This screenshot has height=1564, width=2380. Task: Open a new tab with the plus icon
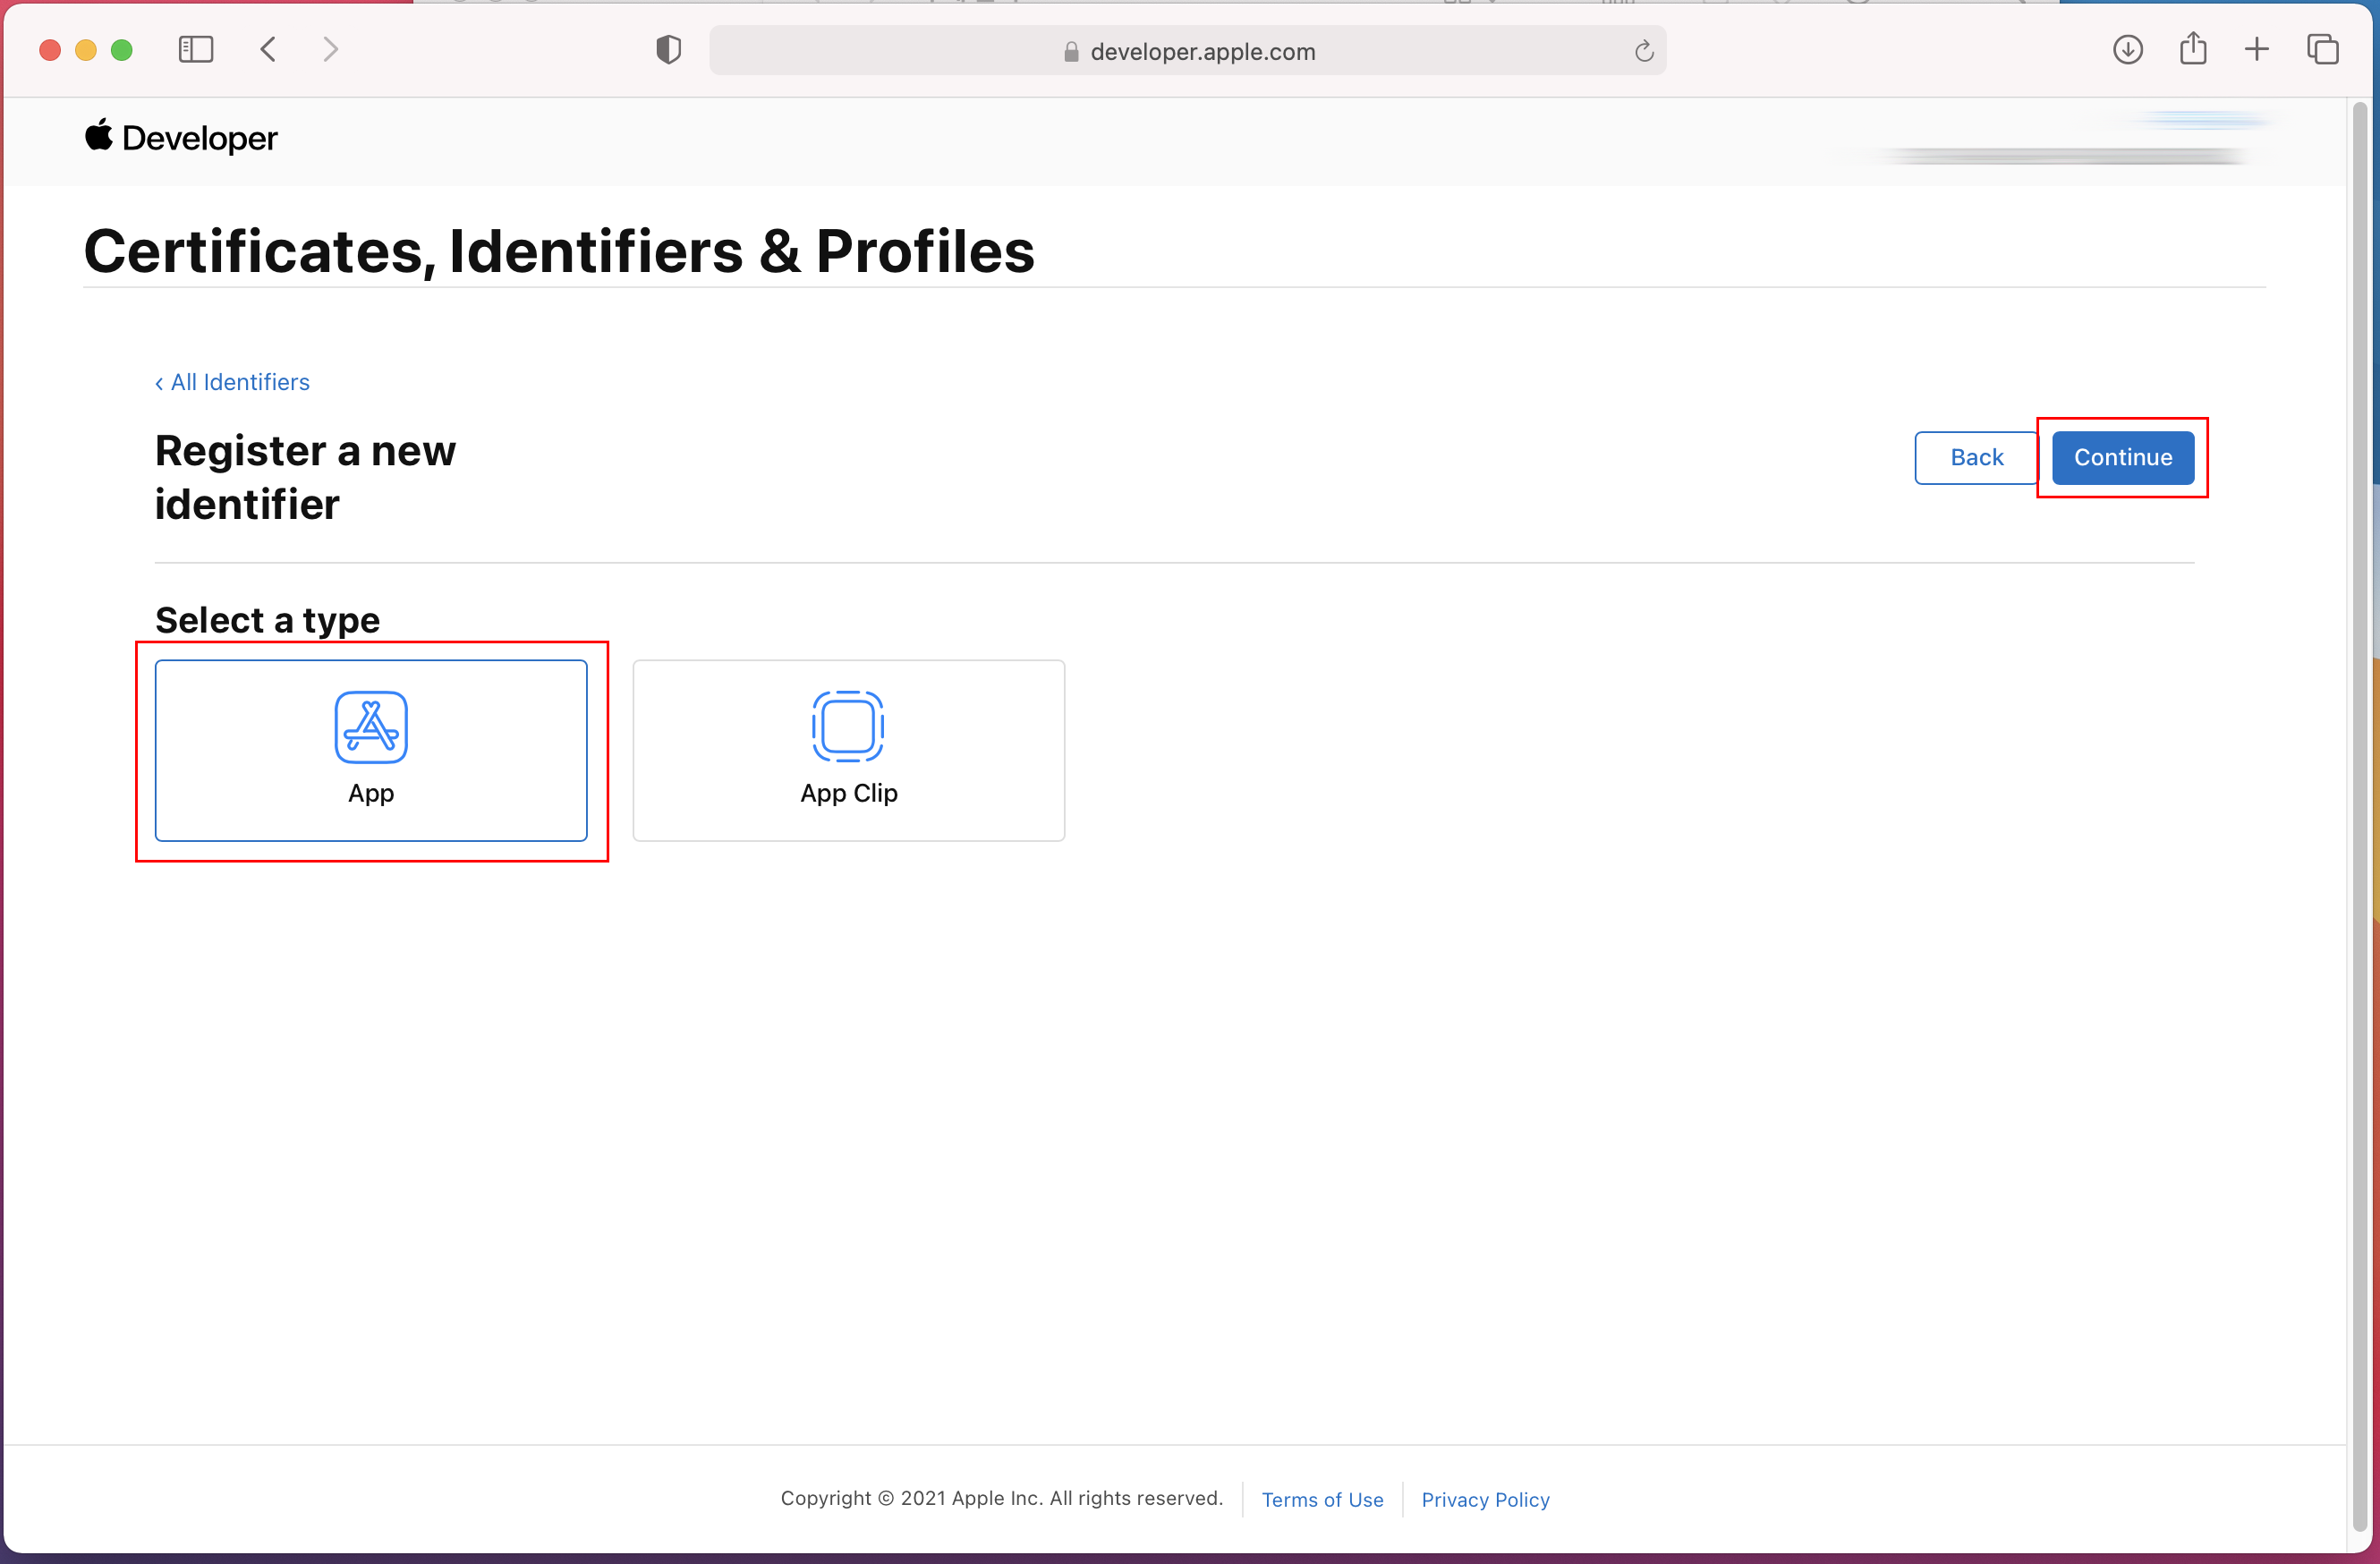[x=2257, y=49]
